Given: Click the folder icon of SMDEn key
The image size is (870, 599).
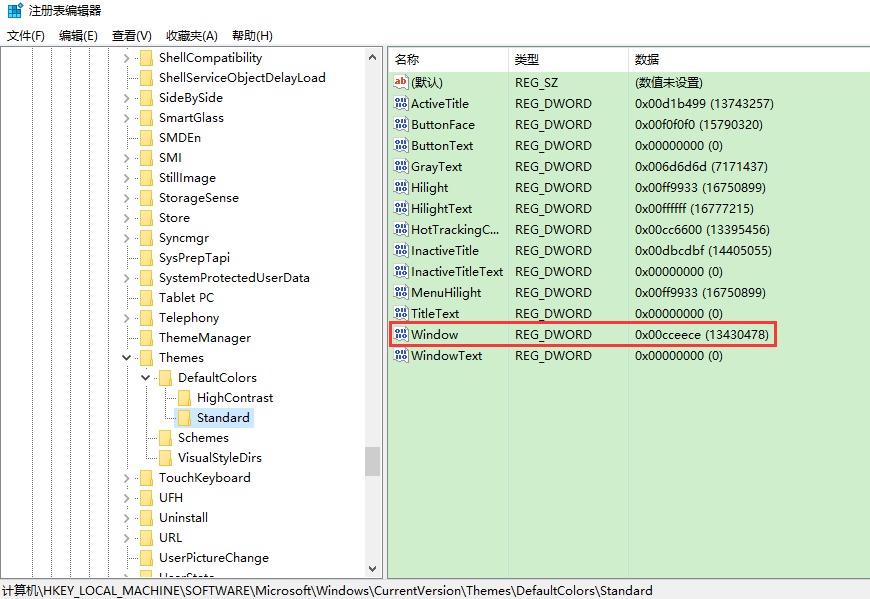Looking at the screenshot, I should point(146,138).
